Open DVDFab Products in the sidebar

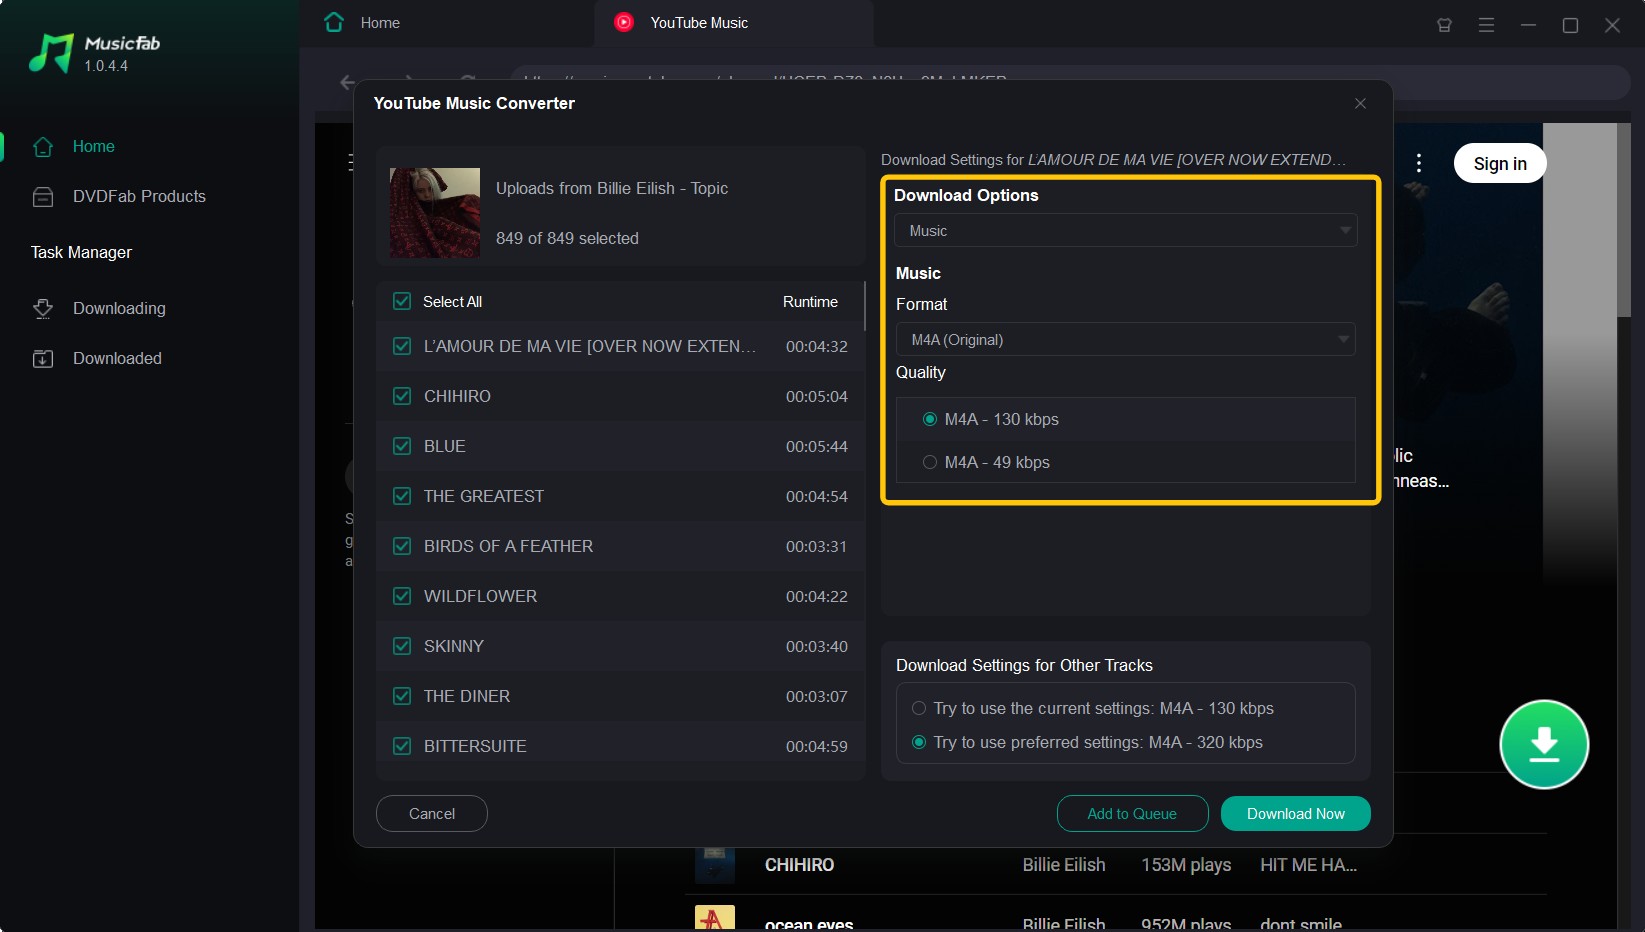click(139, 197)
